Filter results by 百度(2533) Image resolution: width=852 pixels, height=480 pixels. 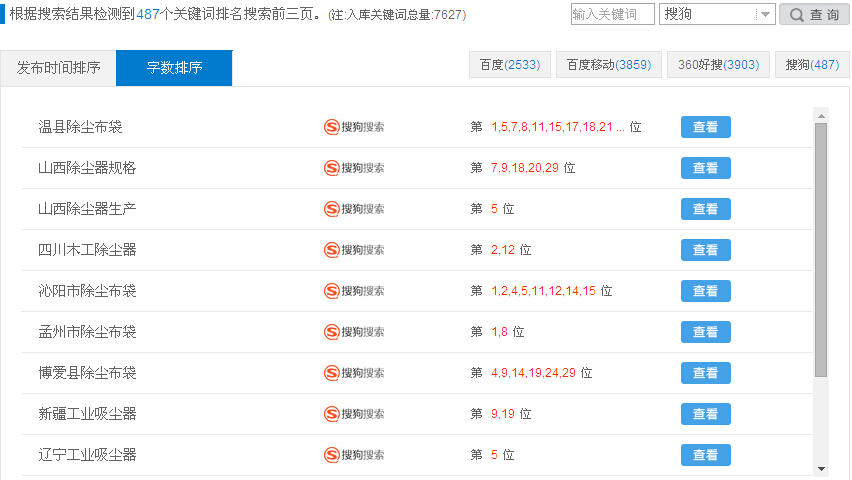[510, 65]
